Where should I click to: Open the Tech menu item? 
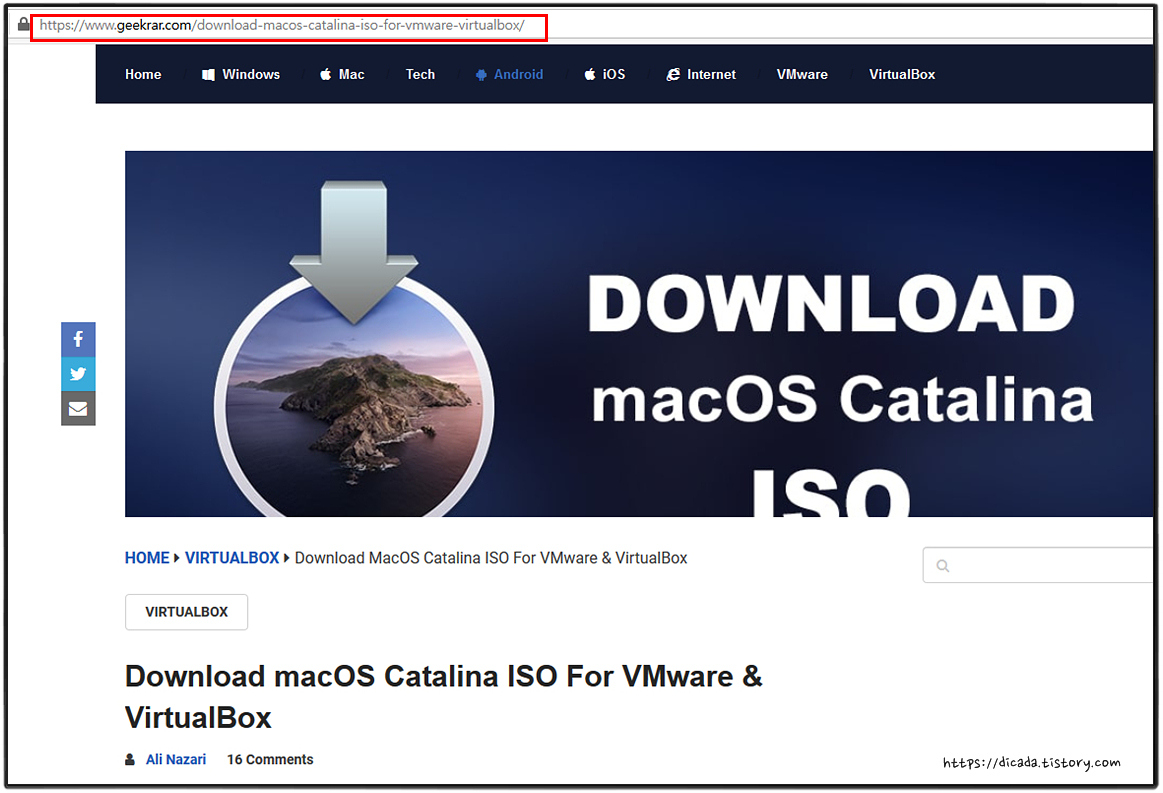420,74
